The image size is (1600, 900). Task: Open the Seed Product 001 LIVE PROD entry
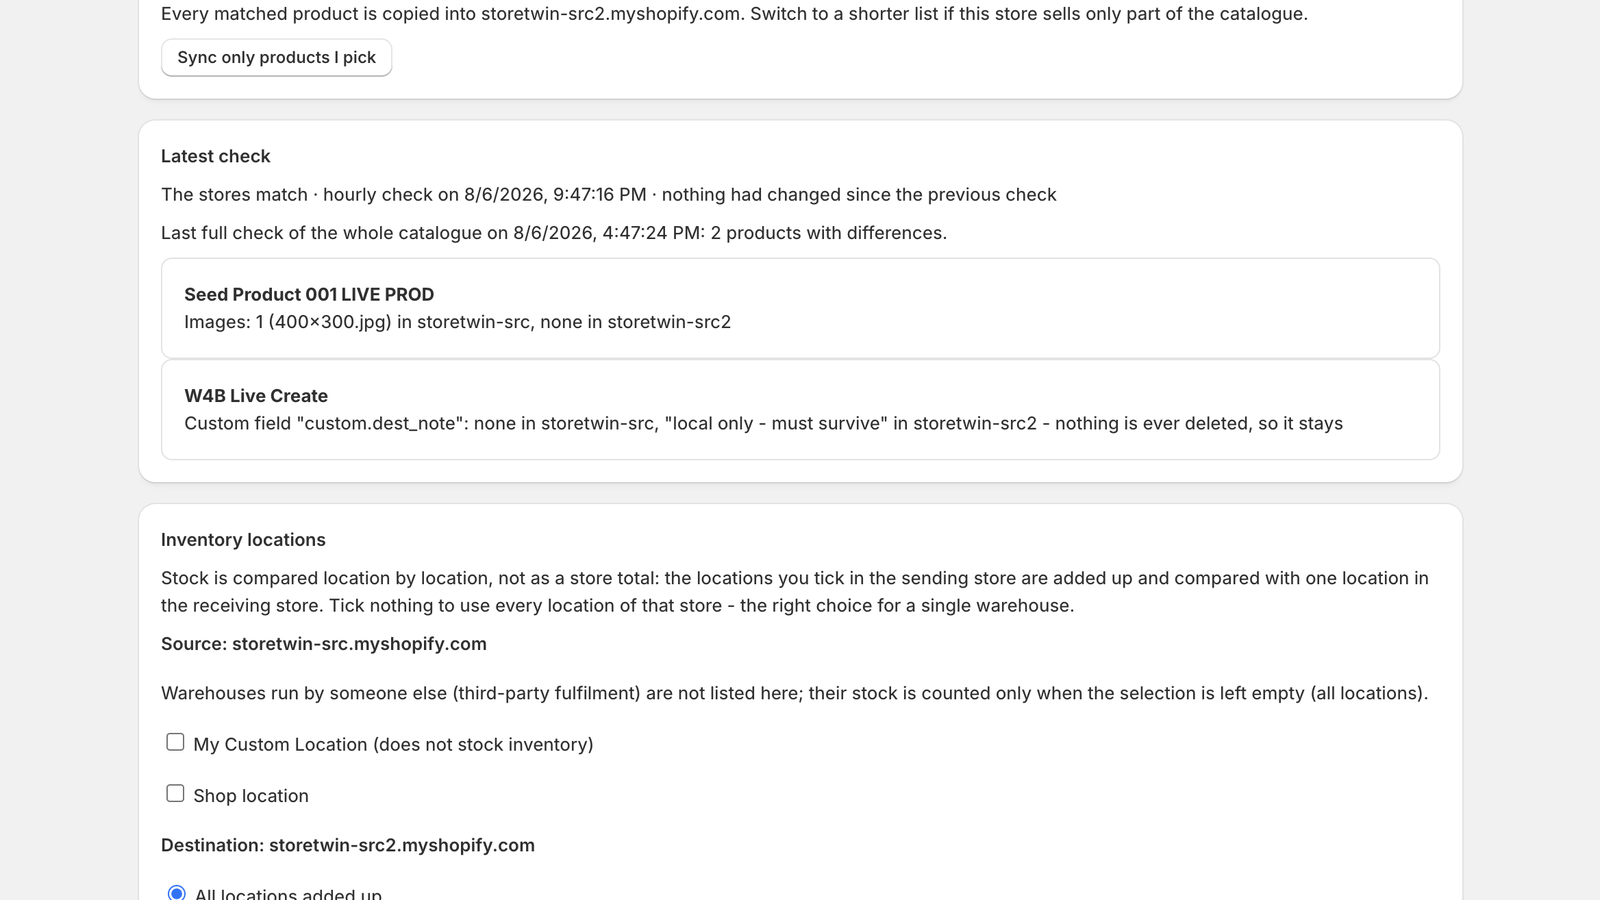[800, 308]
